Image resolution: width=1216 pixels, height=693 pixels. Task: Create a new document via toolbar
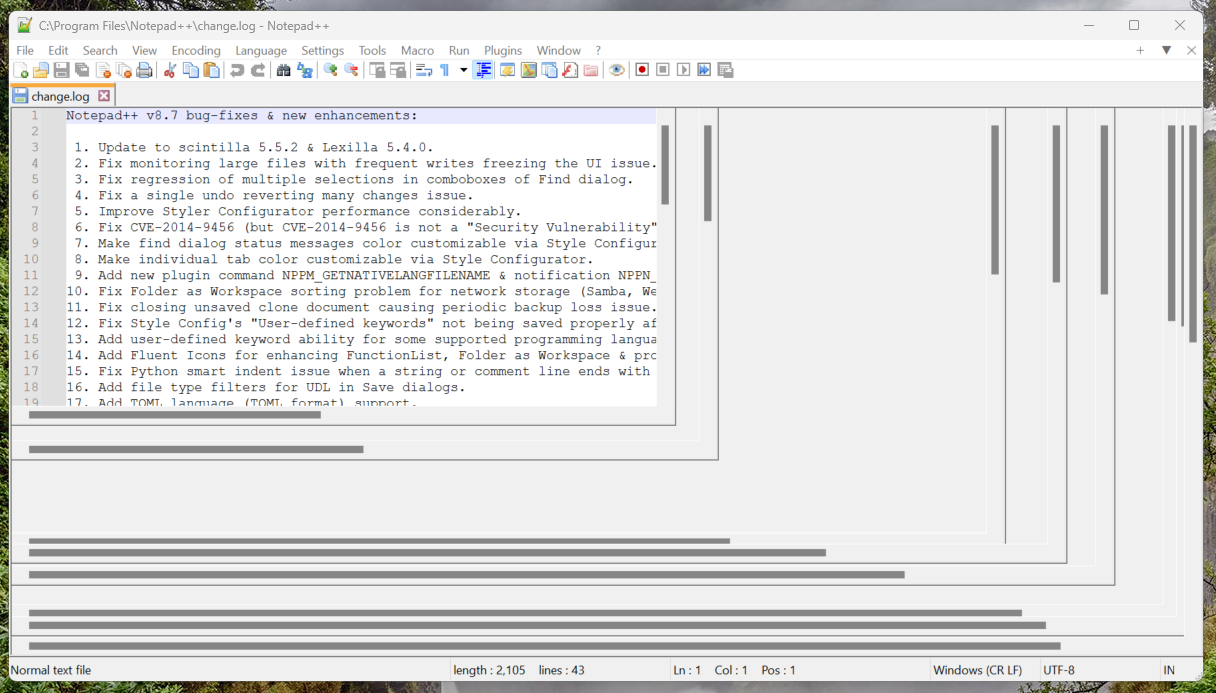21,70
